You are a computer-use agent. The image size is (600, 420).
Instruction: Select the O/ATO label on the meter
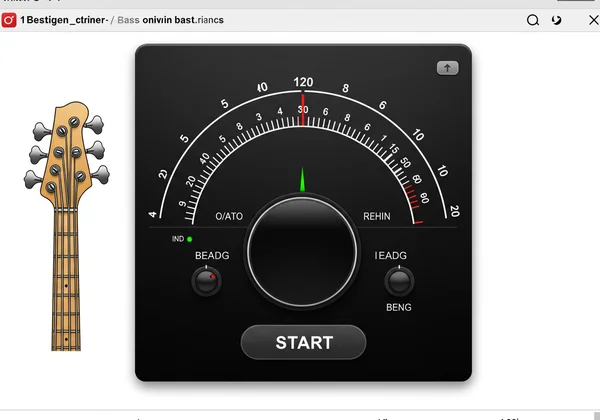[x=229, y=216]
